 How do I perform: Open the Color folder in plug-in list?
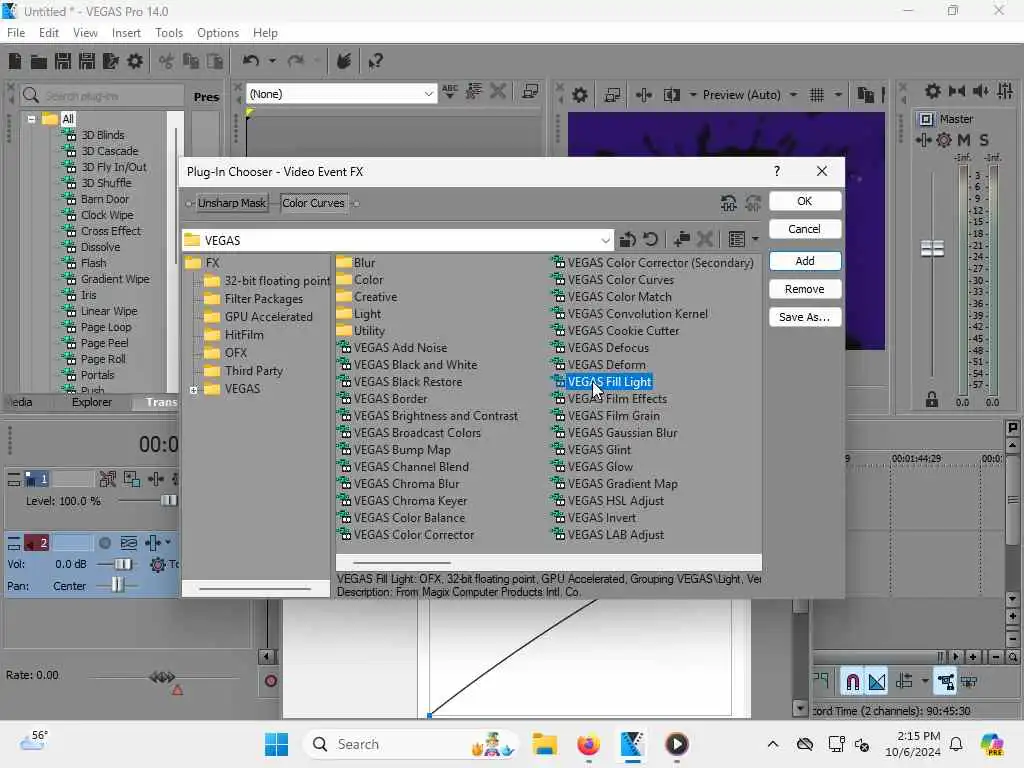click(368, 280)
